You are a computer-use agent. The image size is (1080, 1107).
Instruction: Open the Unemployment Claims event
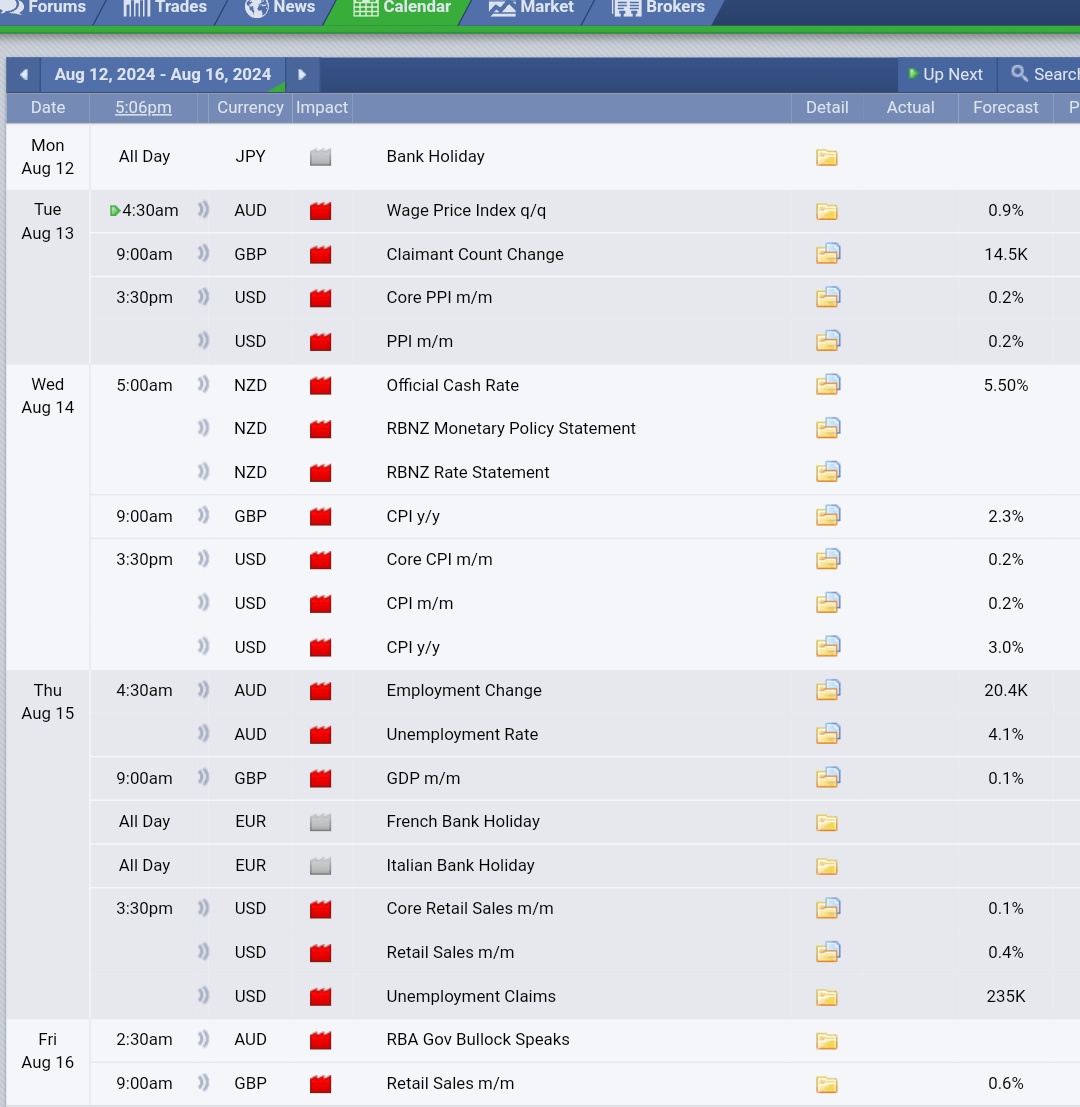coord(471,996)
